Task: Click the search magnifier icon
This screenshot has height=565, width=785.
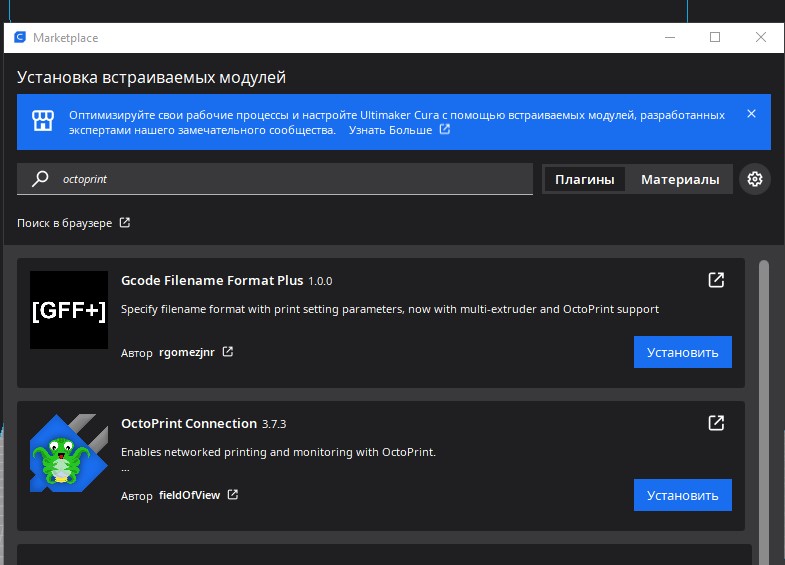Action: pyautogui.click(x=40, y=179)
